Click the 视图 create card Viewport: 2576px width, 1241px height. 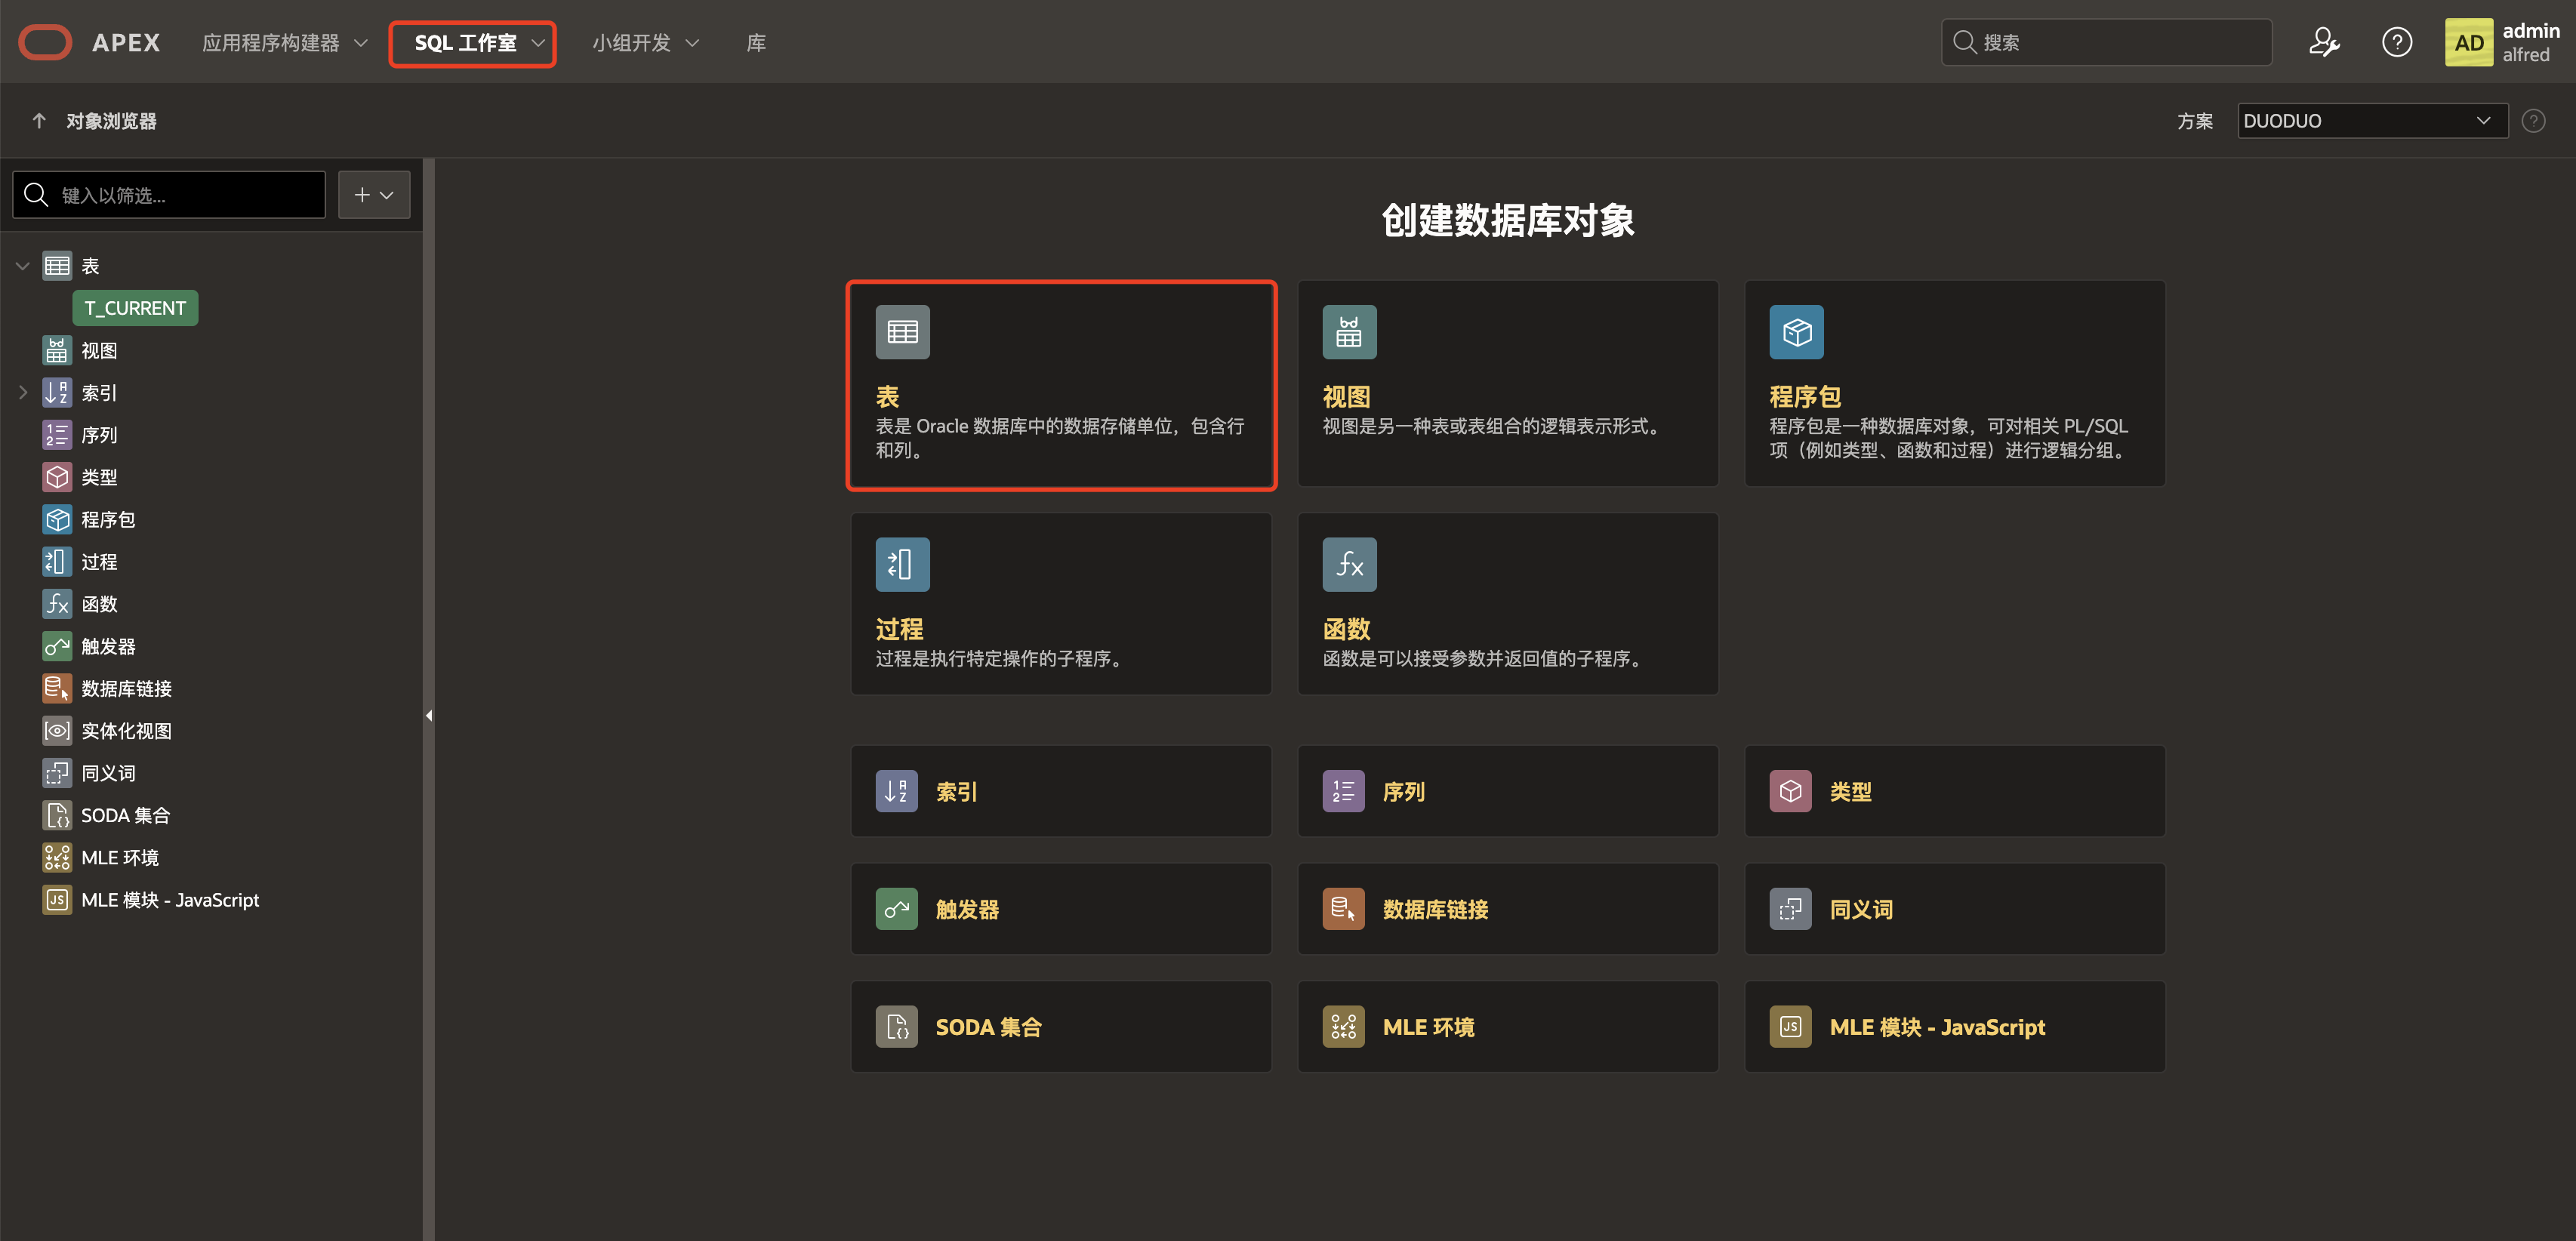point(1507,384)
